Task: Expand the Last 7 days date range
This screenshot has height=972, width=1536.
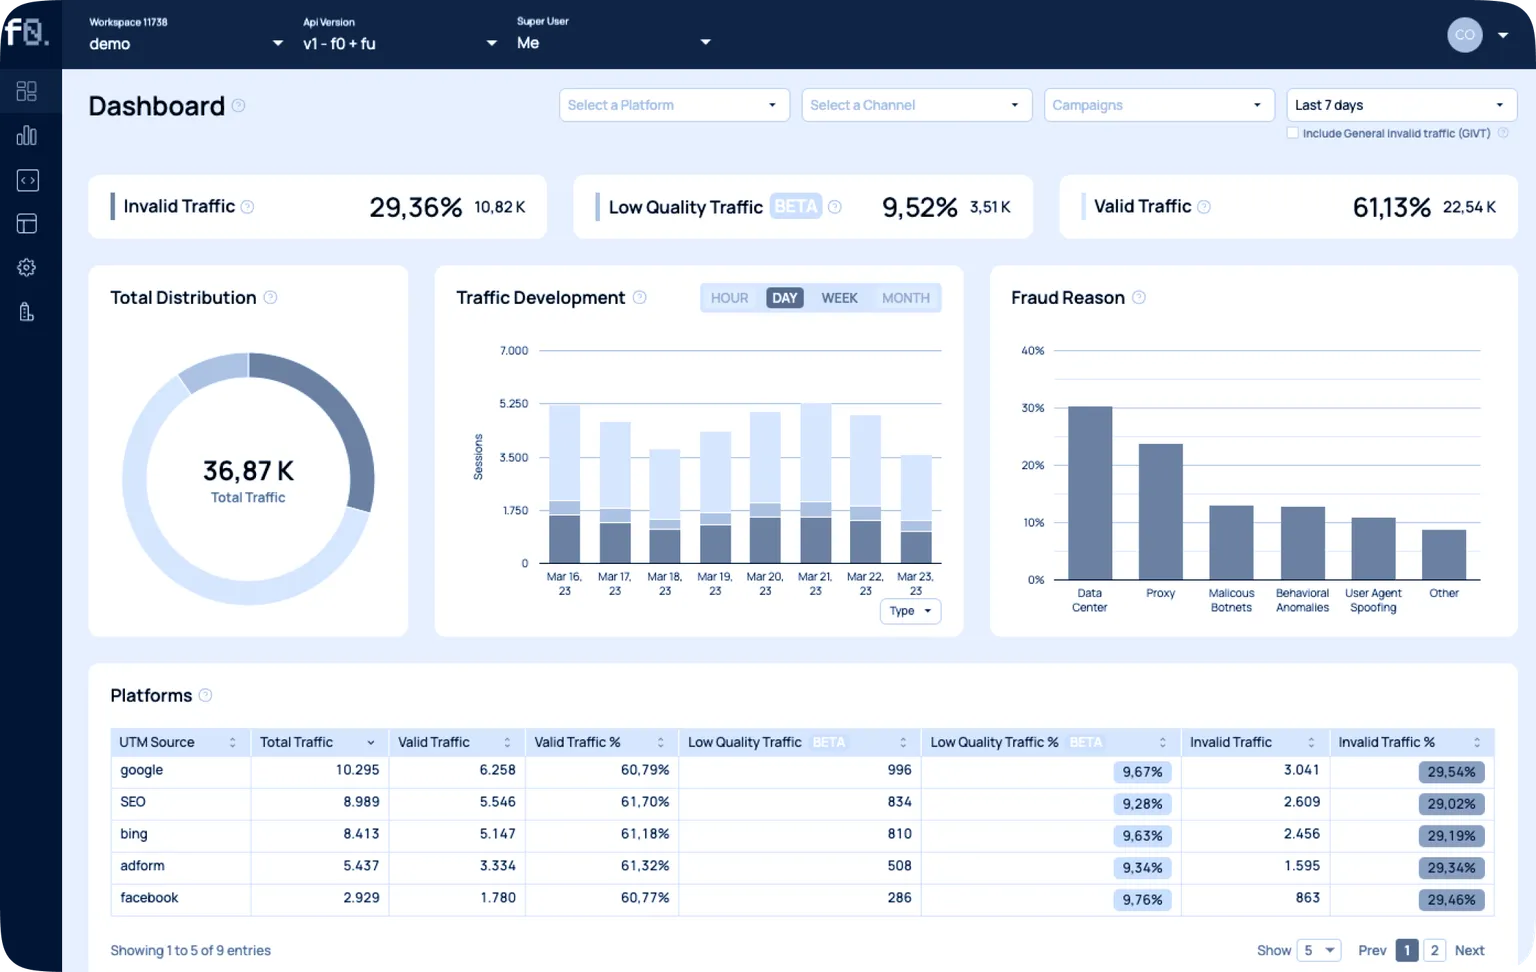Action: 1400,105
